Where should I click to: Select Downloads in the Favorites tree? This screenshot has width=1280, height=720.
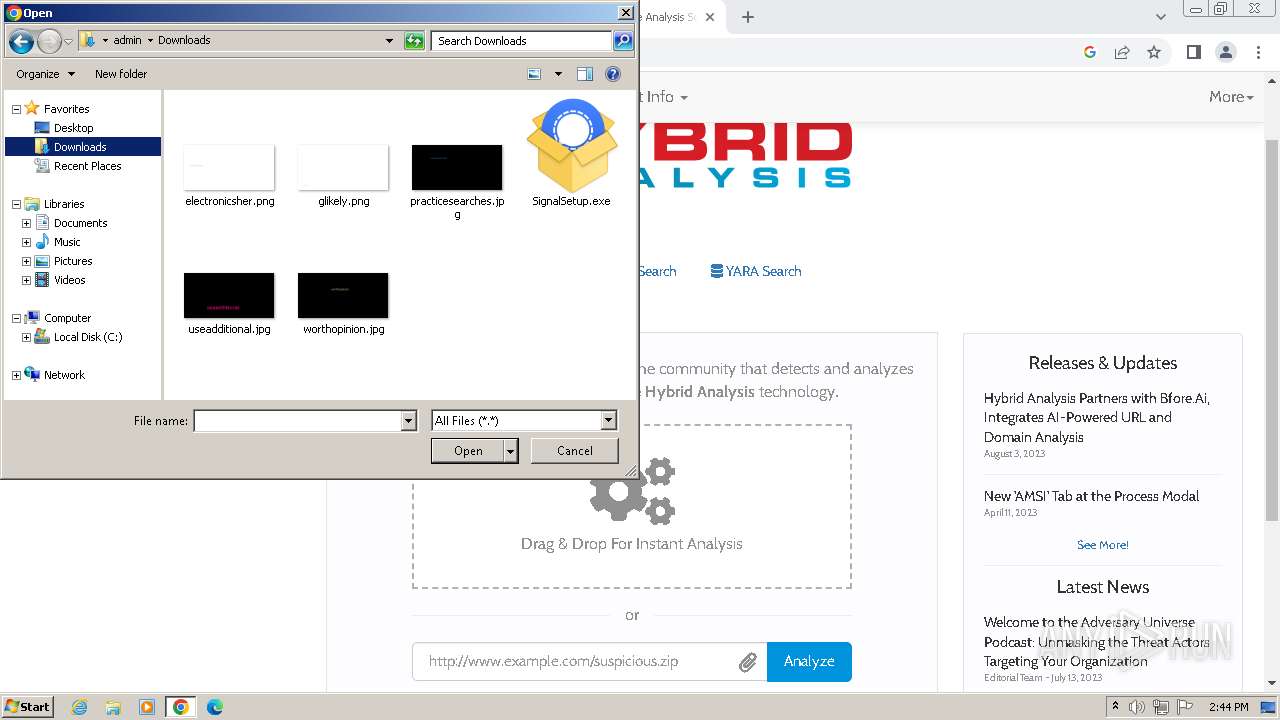(x=82, y=147)
